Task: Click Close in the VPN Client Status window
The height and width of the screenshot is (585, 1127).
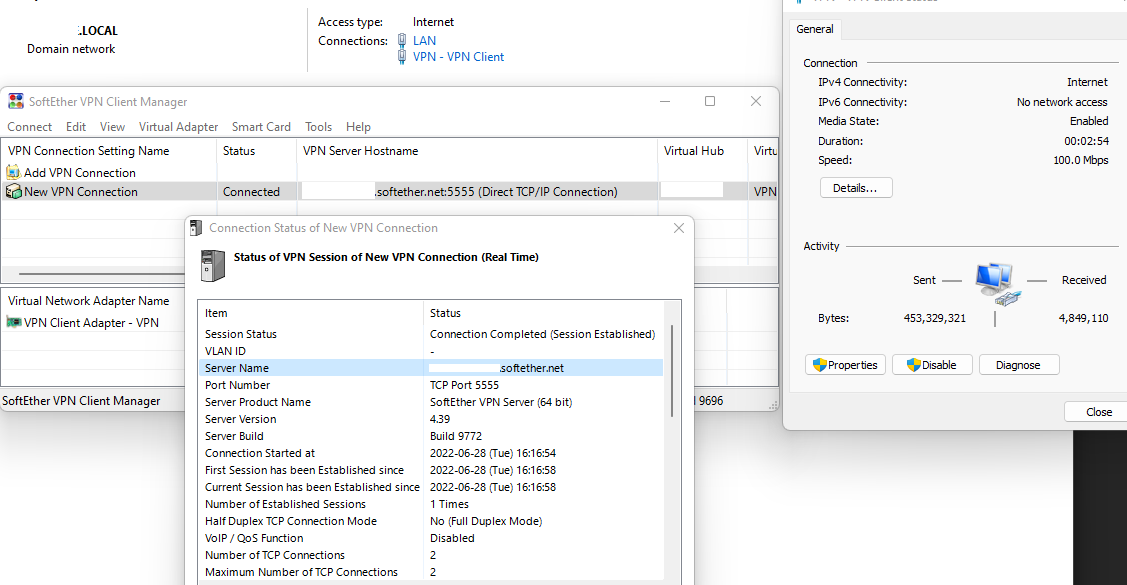Action: tap(1097, 412)
